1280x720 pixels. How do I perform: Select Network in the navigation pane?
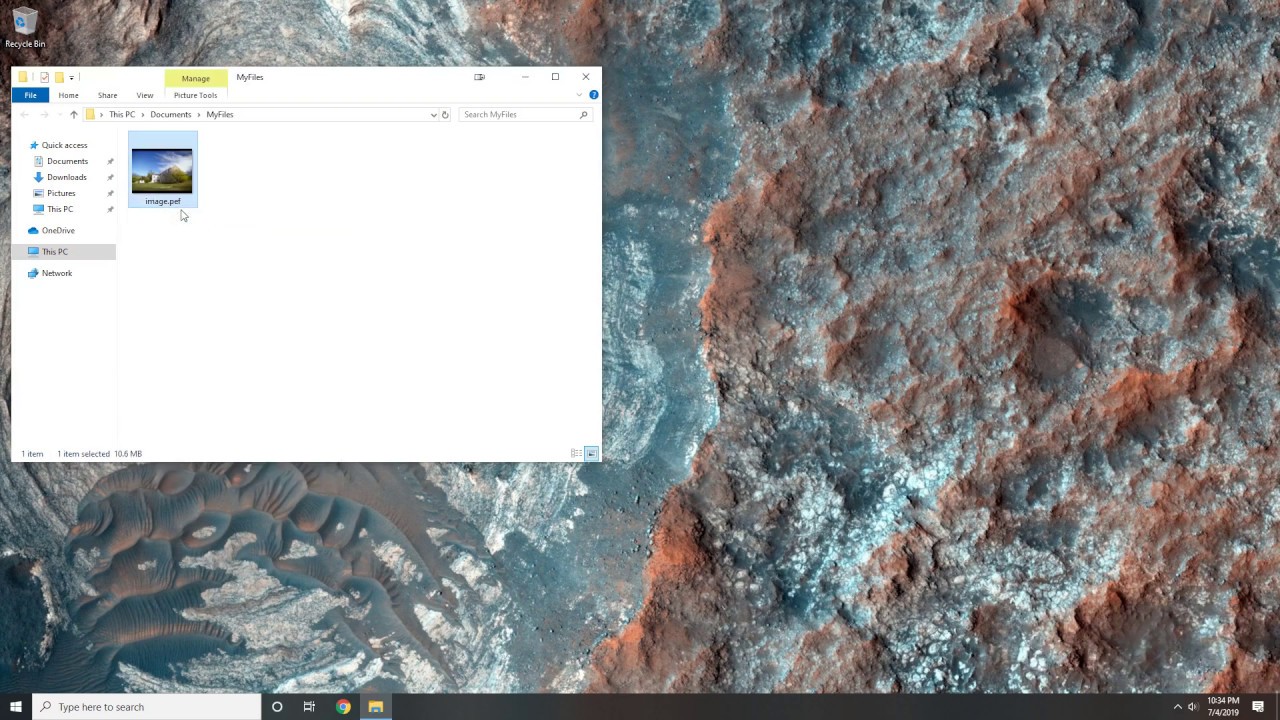(56, 273)
